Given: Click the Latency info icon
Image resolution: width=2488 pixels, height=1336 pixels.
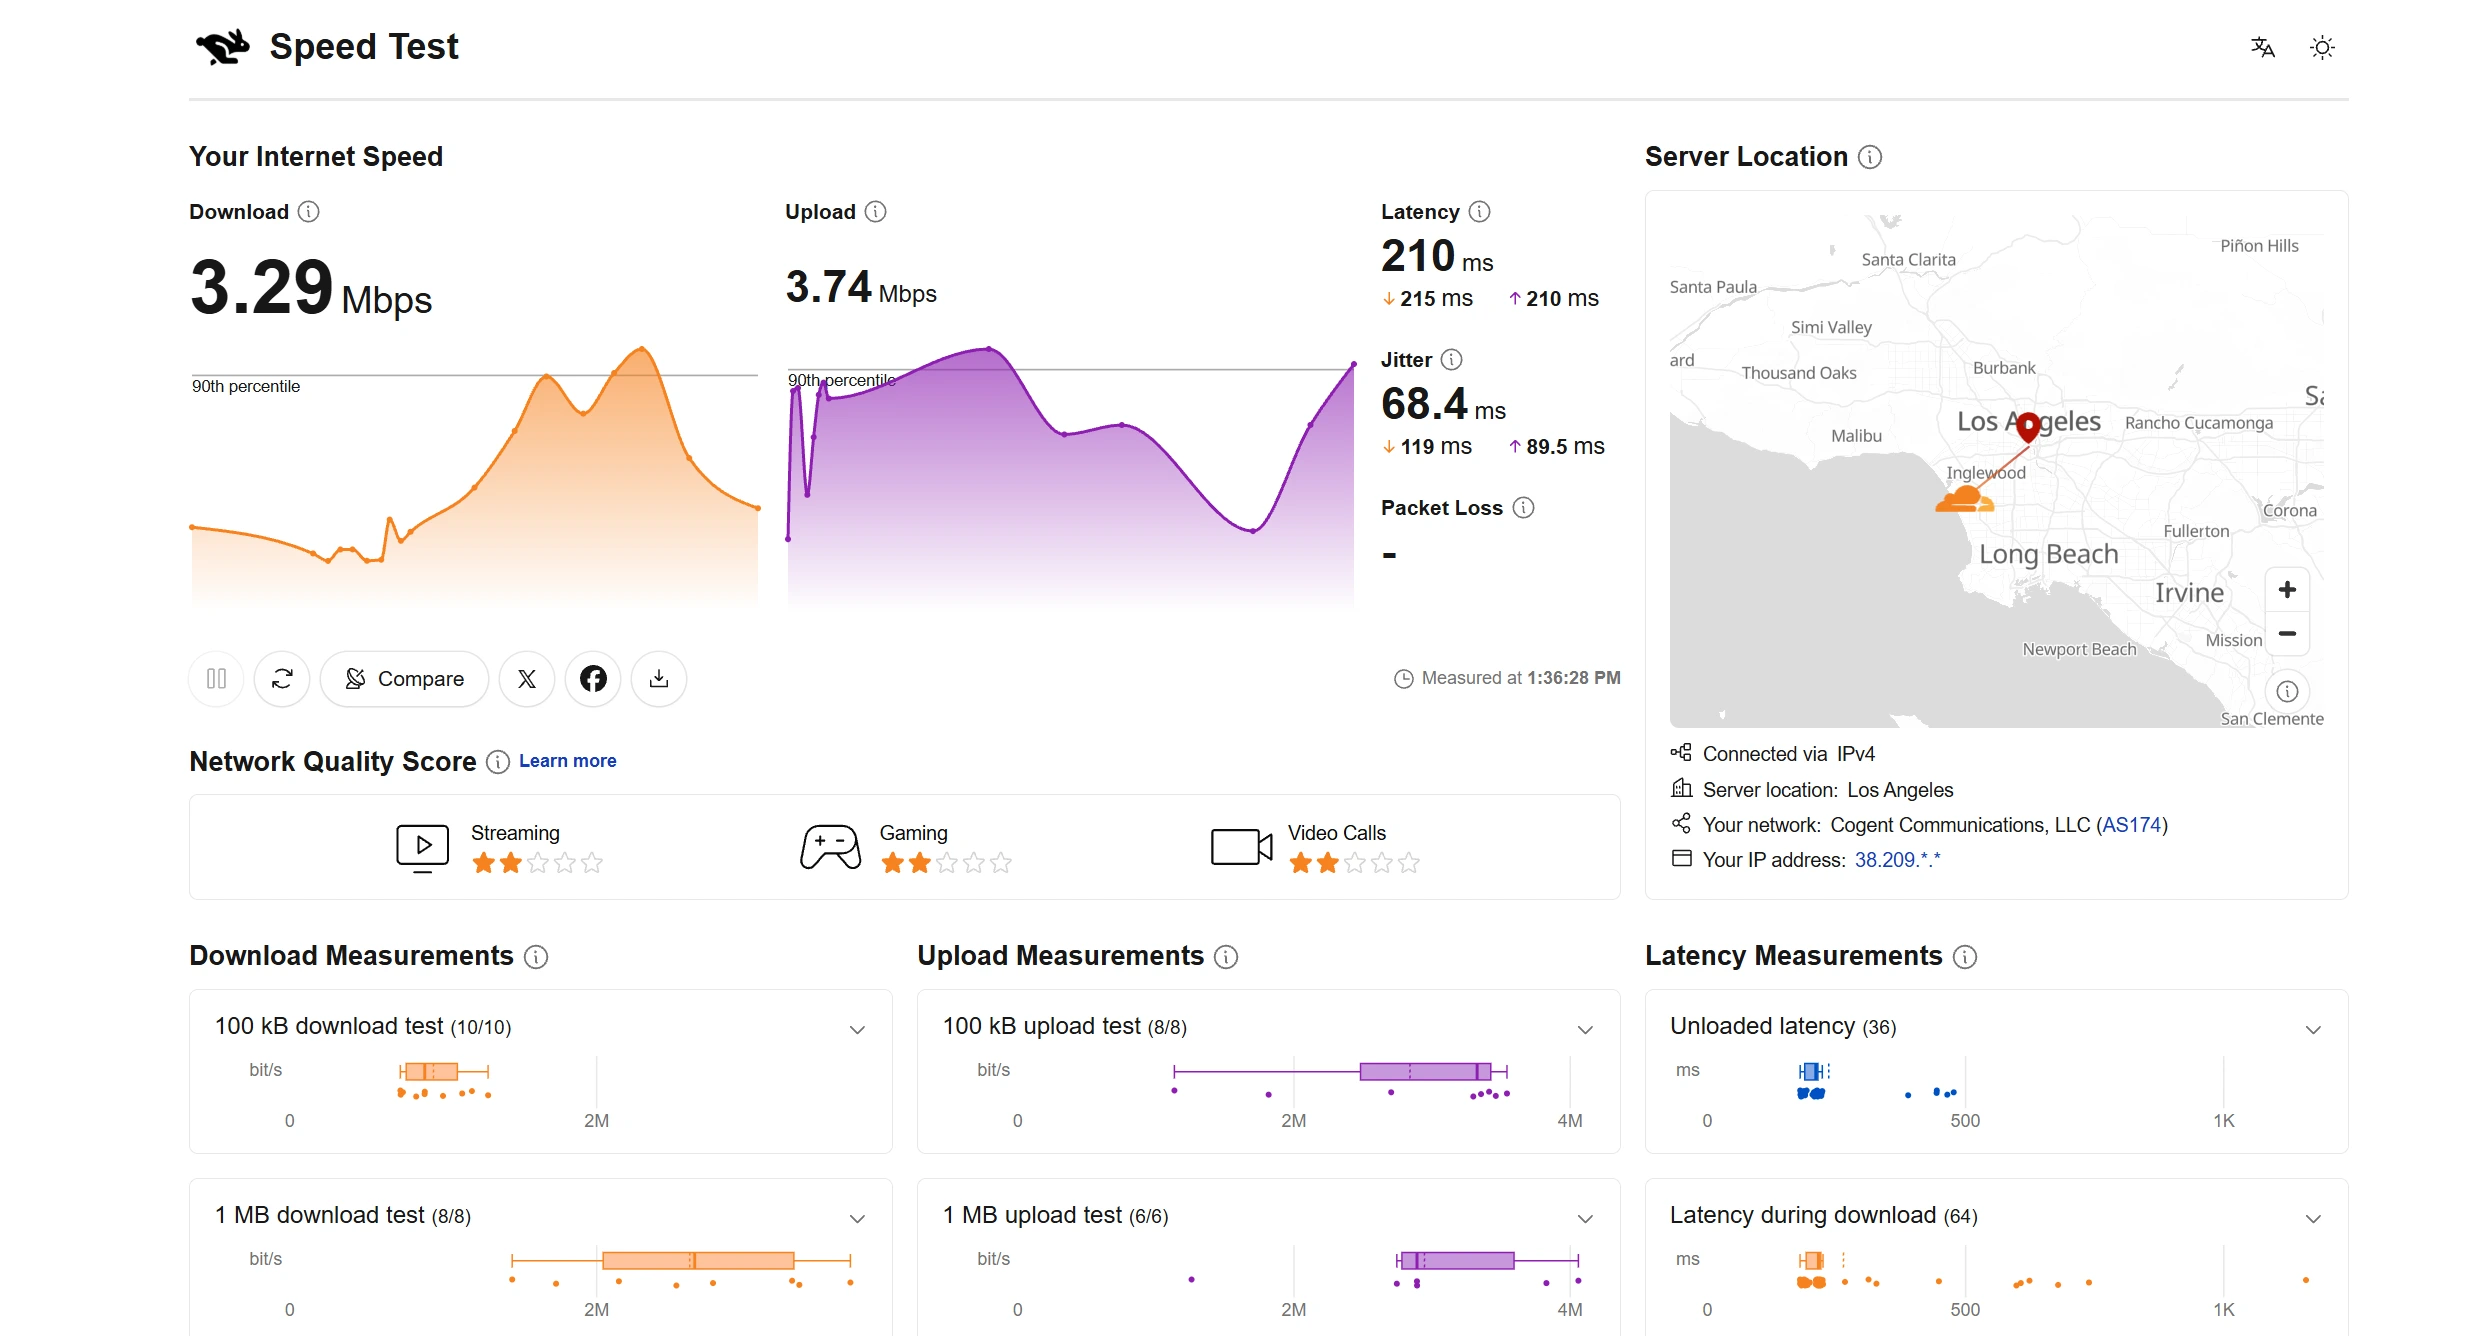Looking at the screenshot, I should (1480, 212).
